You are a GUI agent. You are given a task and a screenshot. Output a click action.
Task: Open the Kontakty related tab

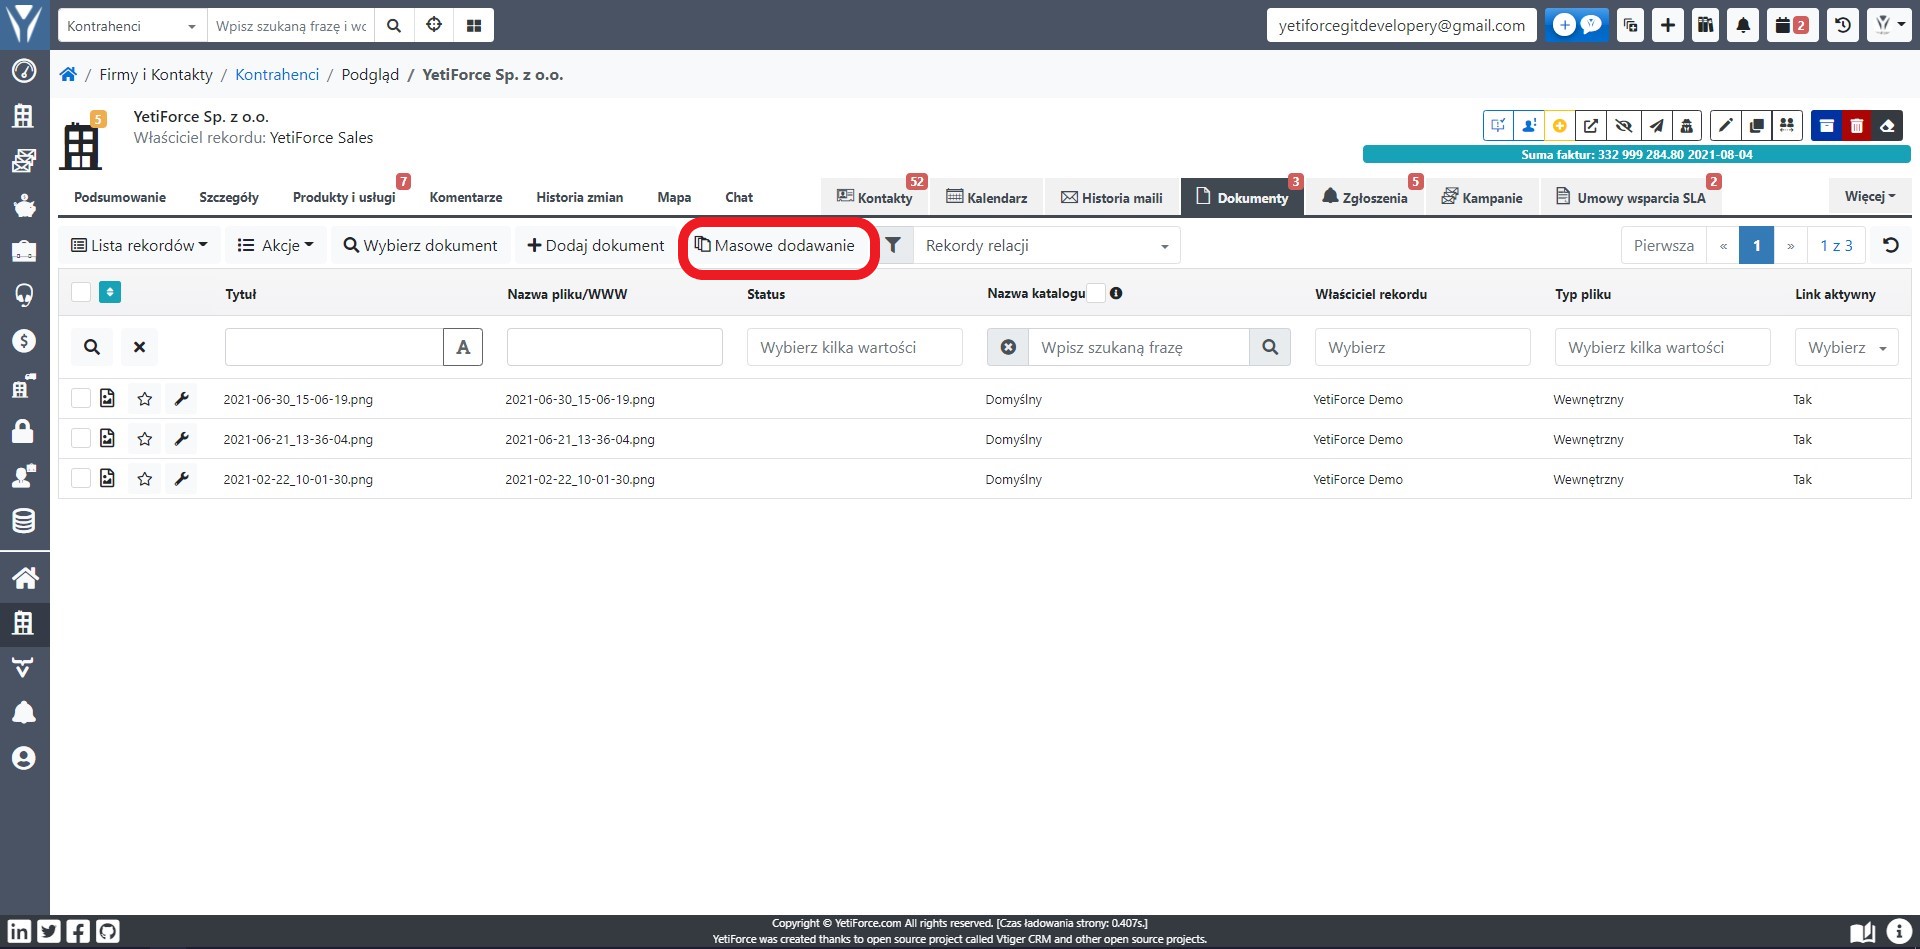pos(875,197)
